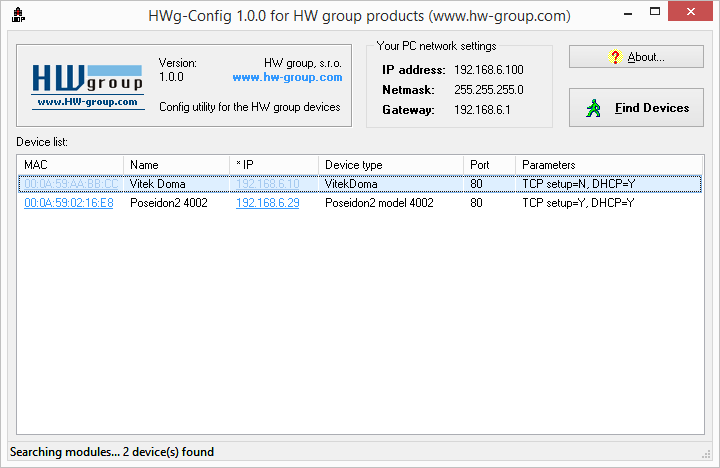720x468 pixels.
Task: Select the Vitek Doma name cell
Action: click(158, 184)
